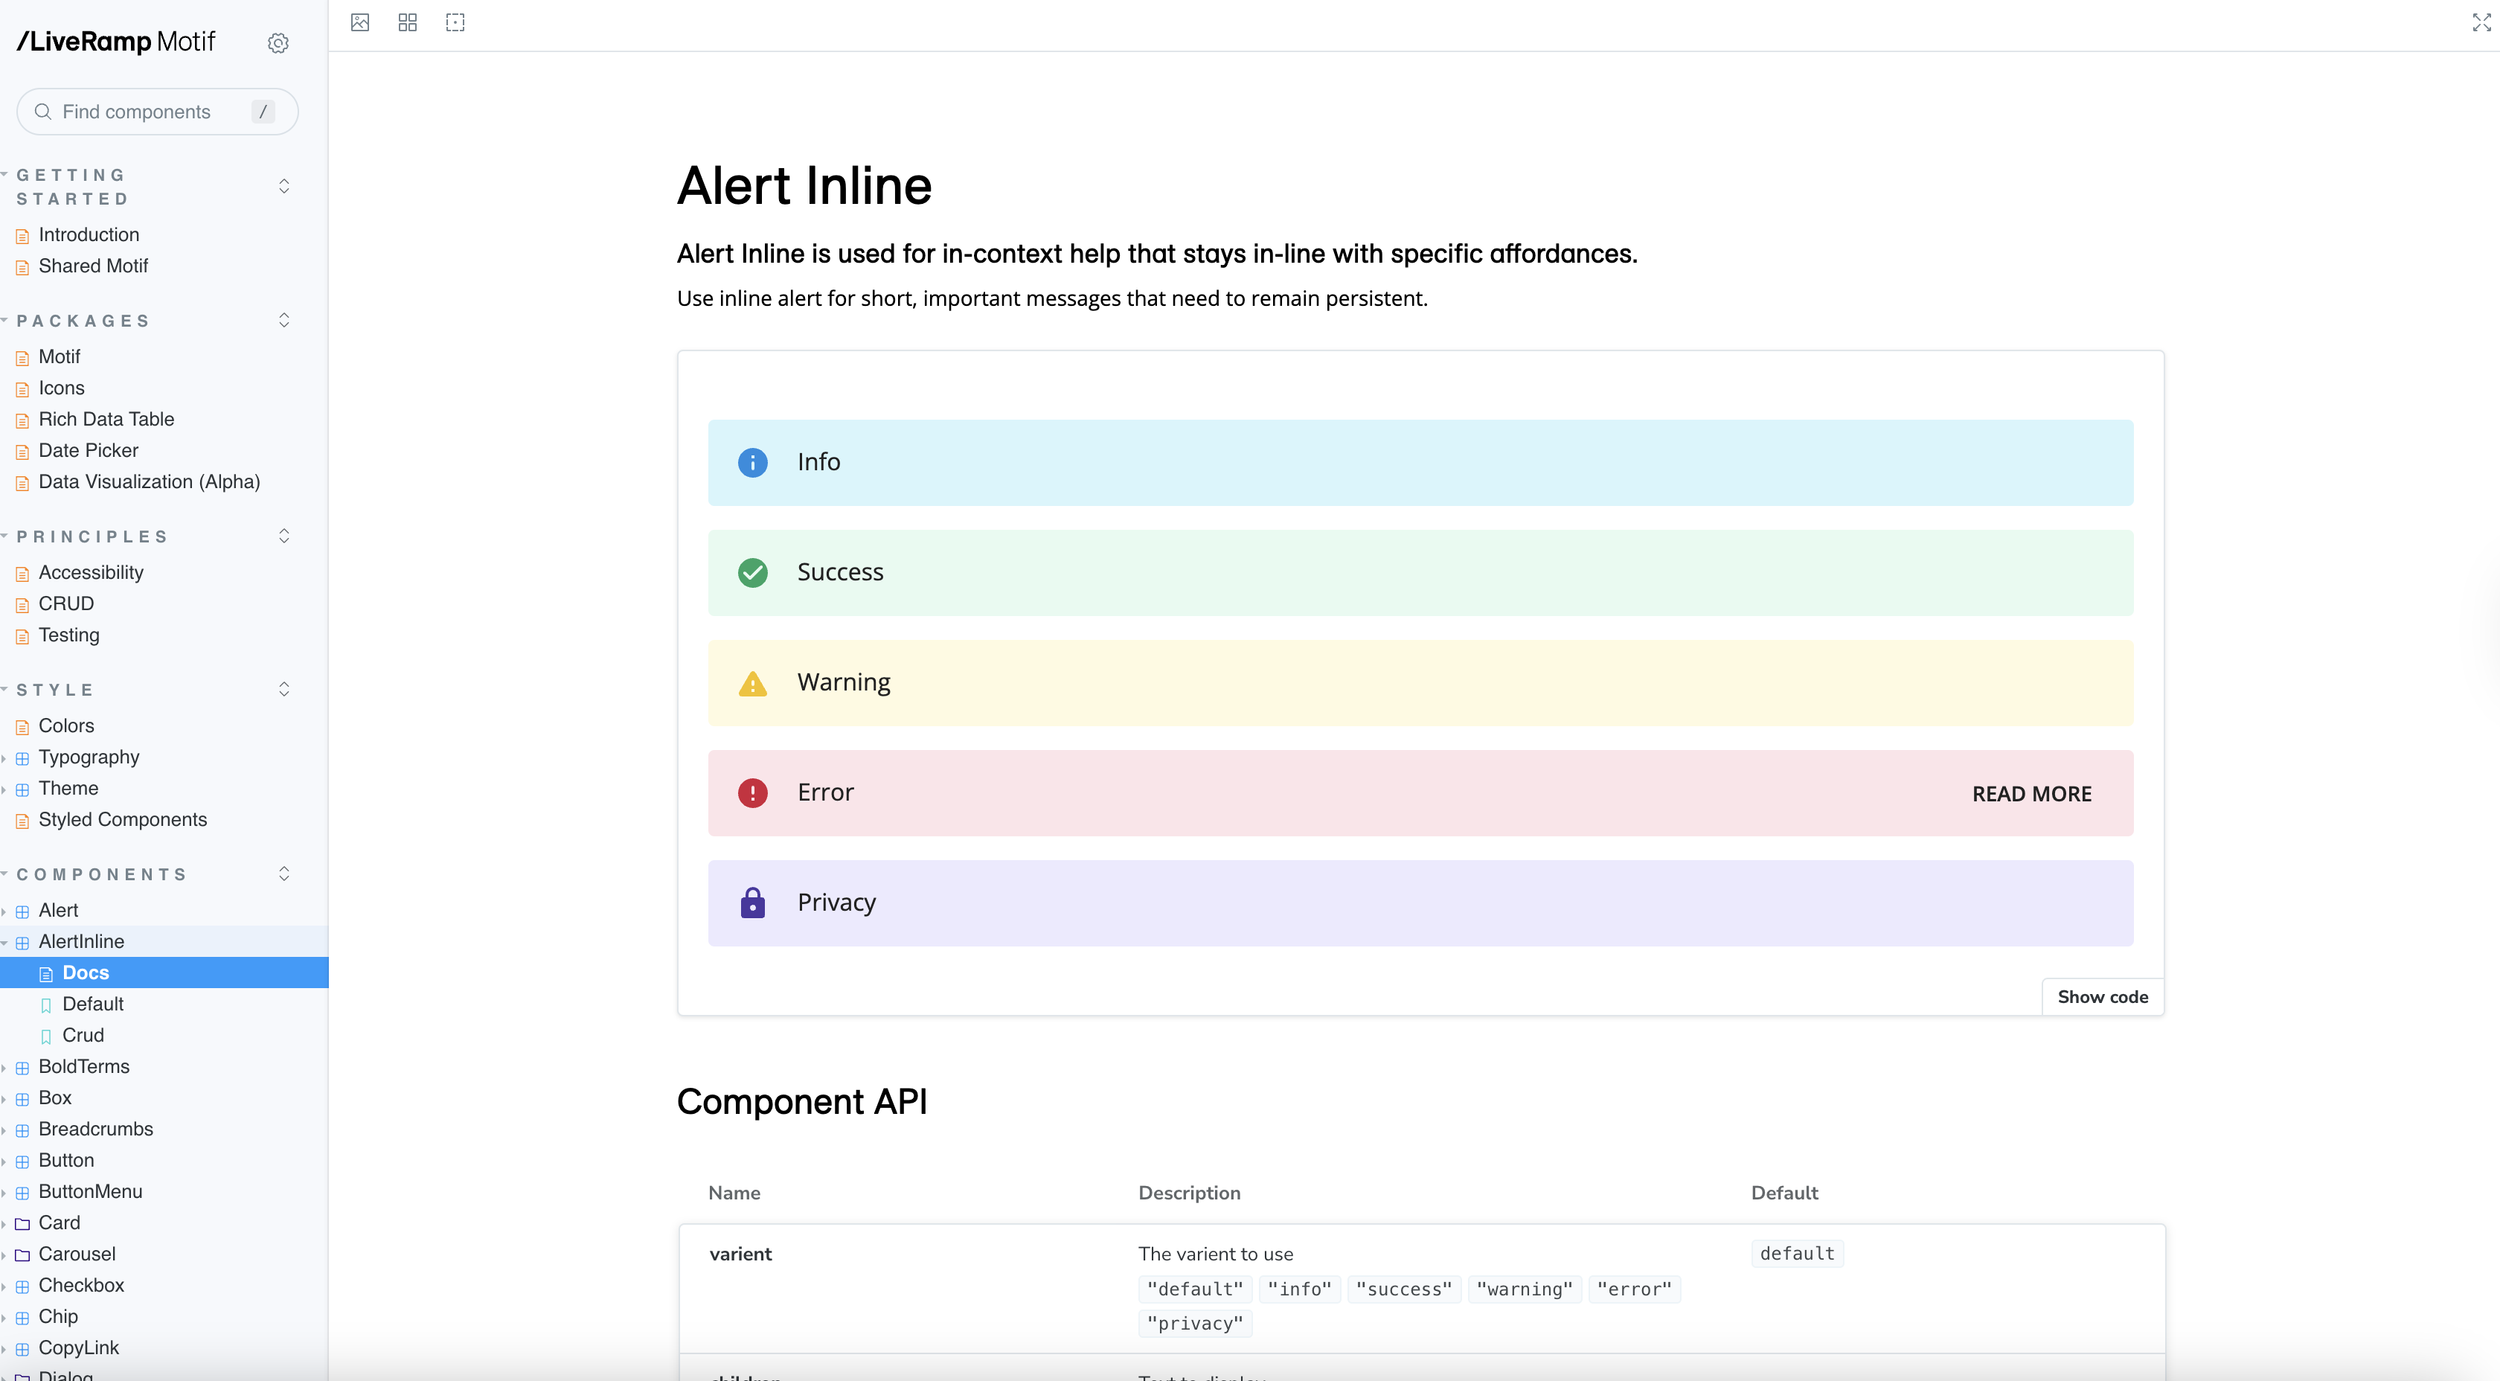2500x1381 pixels.
Task: Click READ MORE on Error alert
Action: click(x=2031, y=794)
